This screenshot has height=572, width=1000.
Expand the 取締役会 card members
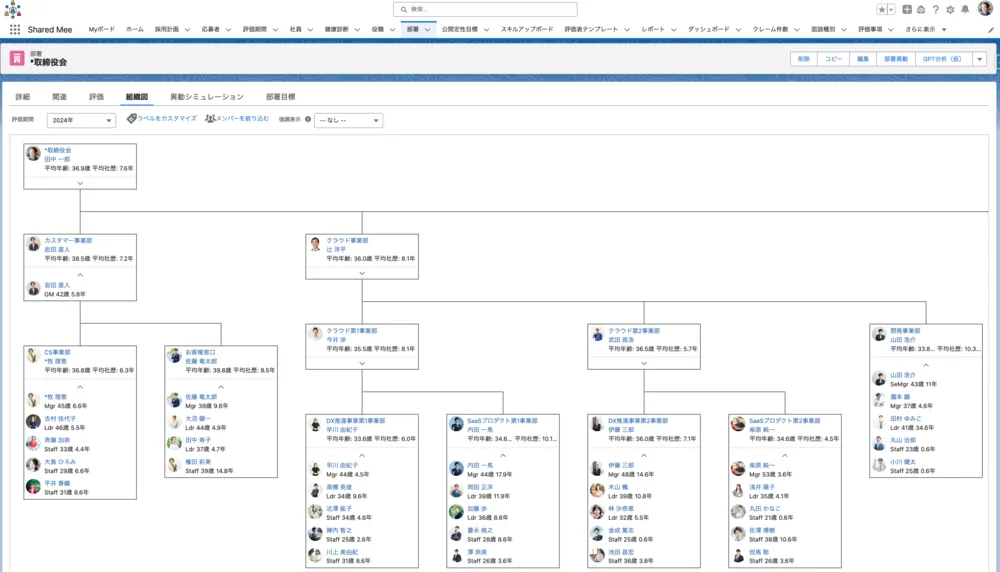[x=80, y=182]
